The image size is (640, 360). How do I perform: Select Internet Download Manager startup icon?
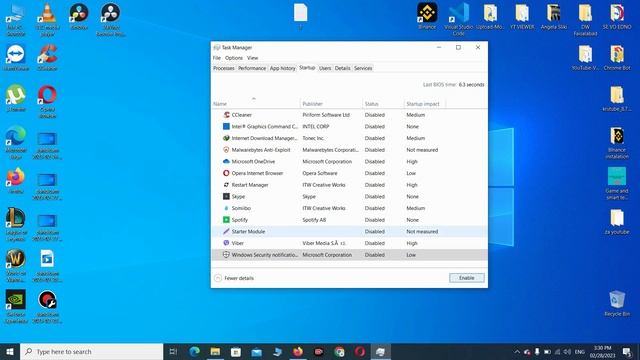(x=226, y=138)
